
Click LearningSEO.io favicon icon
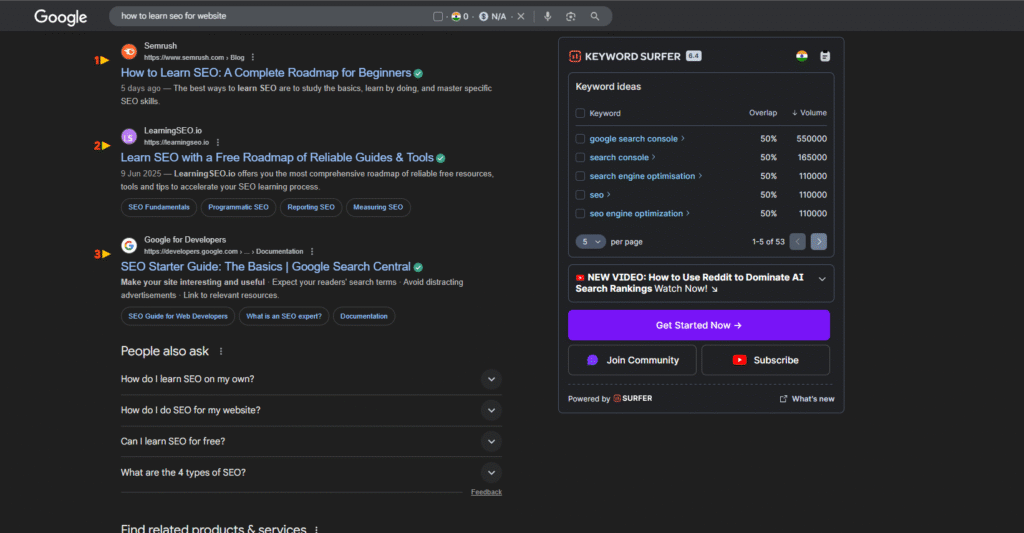point(129,136)
